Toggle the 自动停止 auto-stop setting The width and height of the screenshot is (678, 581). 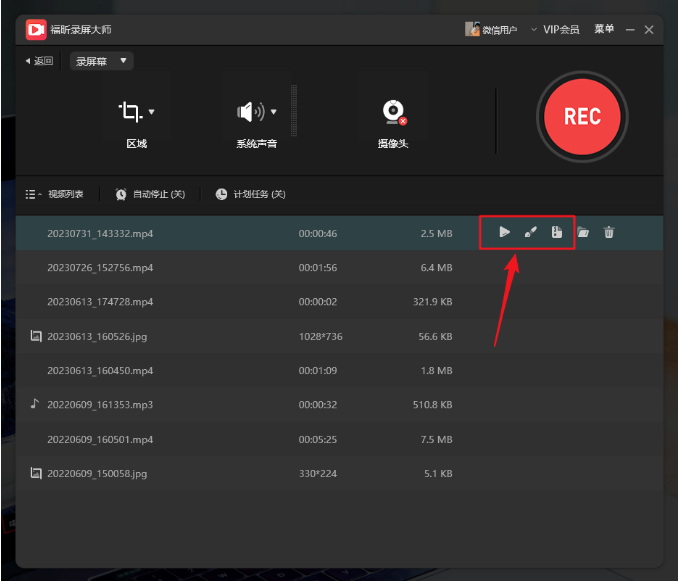pos(150,194)
